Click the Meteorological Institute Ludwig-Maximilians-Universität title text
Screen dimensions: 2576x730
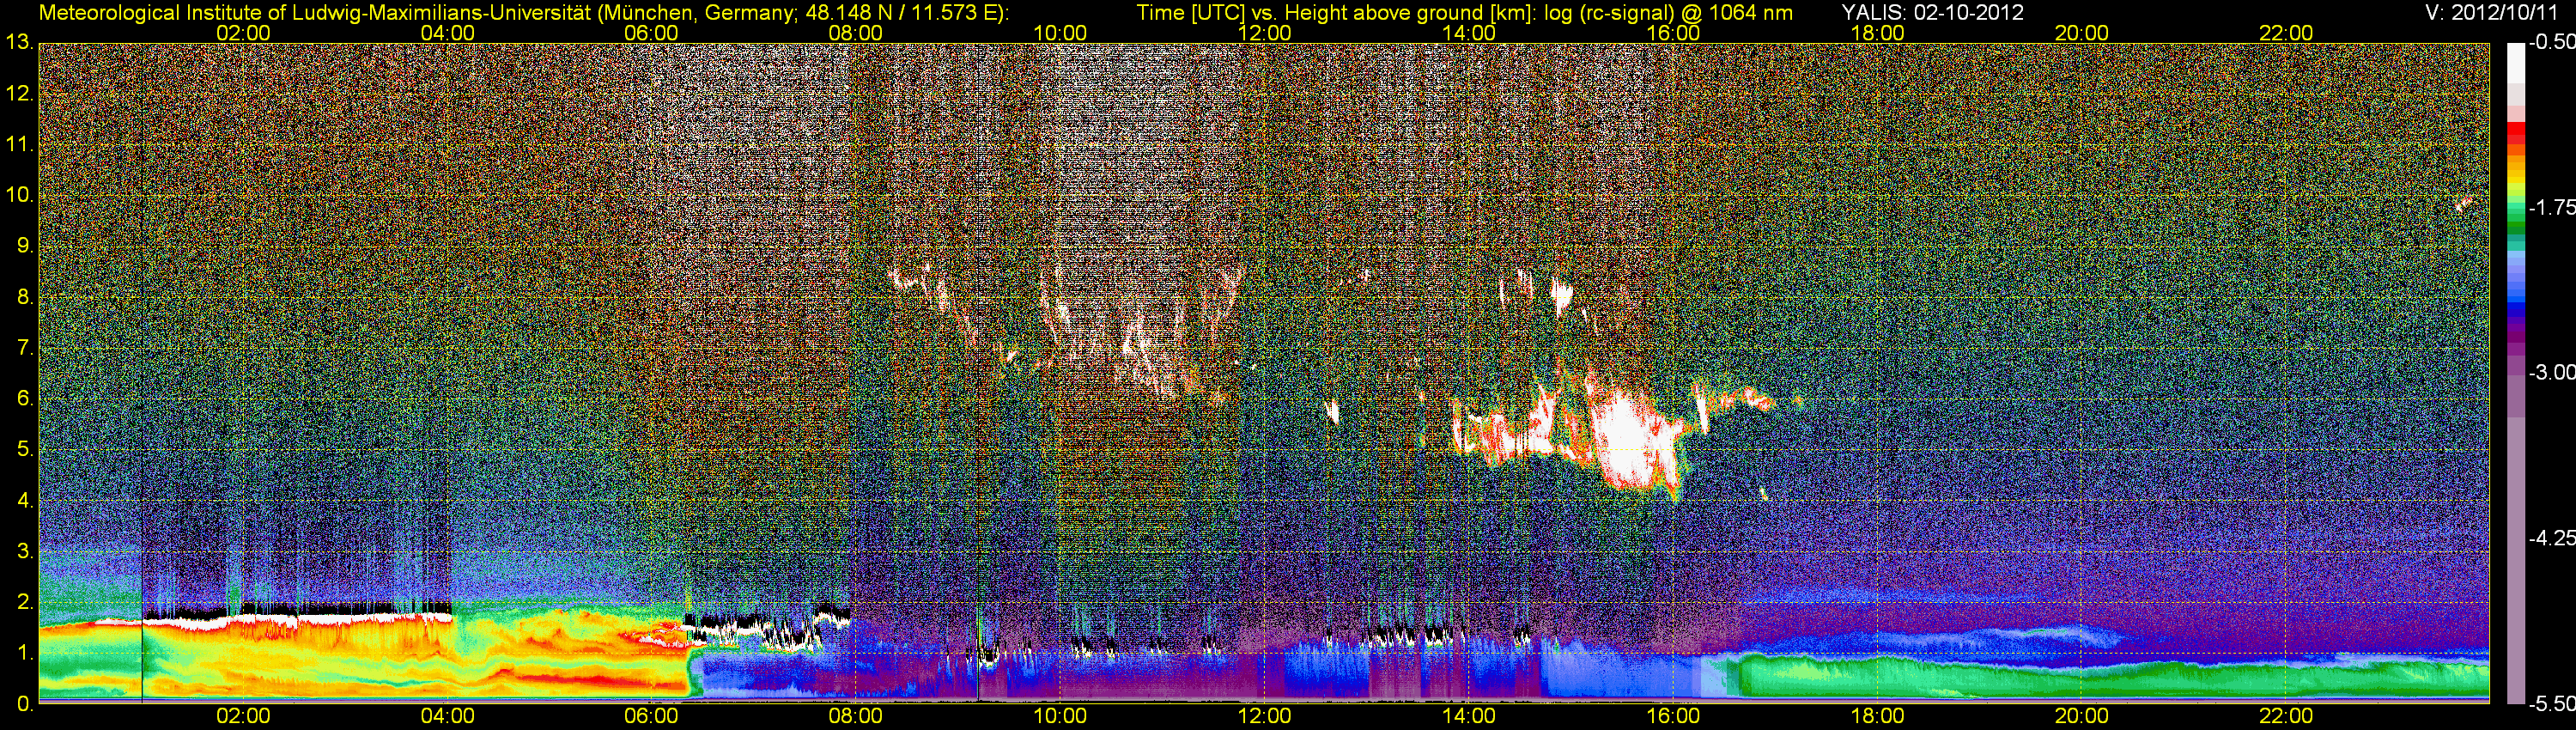523,13
